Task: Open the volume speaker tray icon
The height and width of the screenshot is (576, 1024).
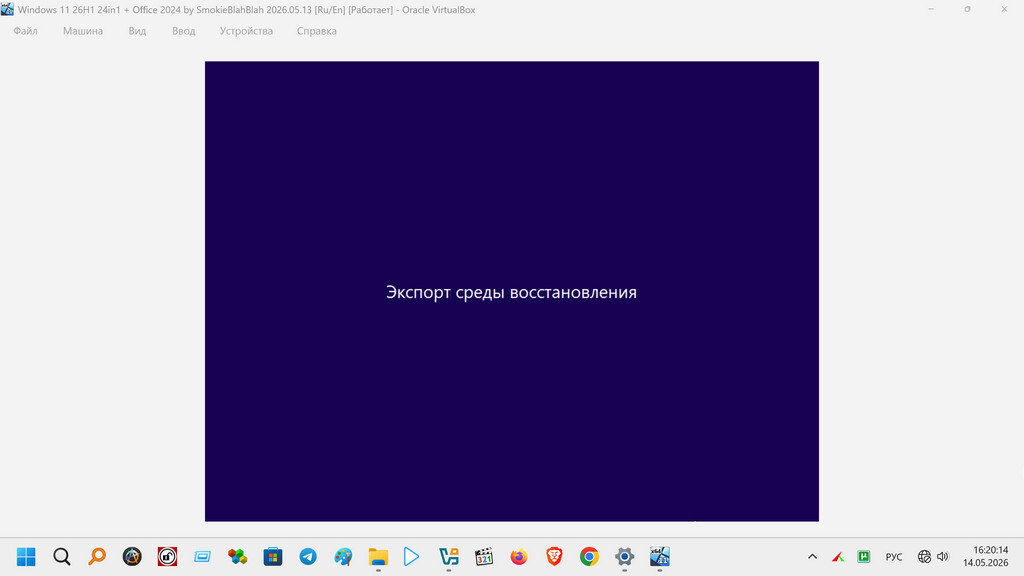Action: pyautogui.click(x=942, y=556)
